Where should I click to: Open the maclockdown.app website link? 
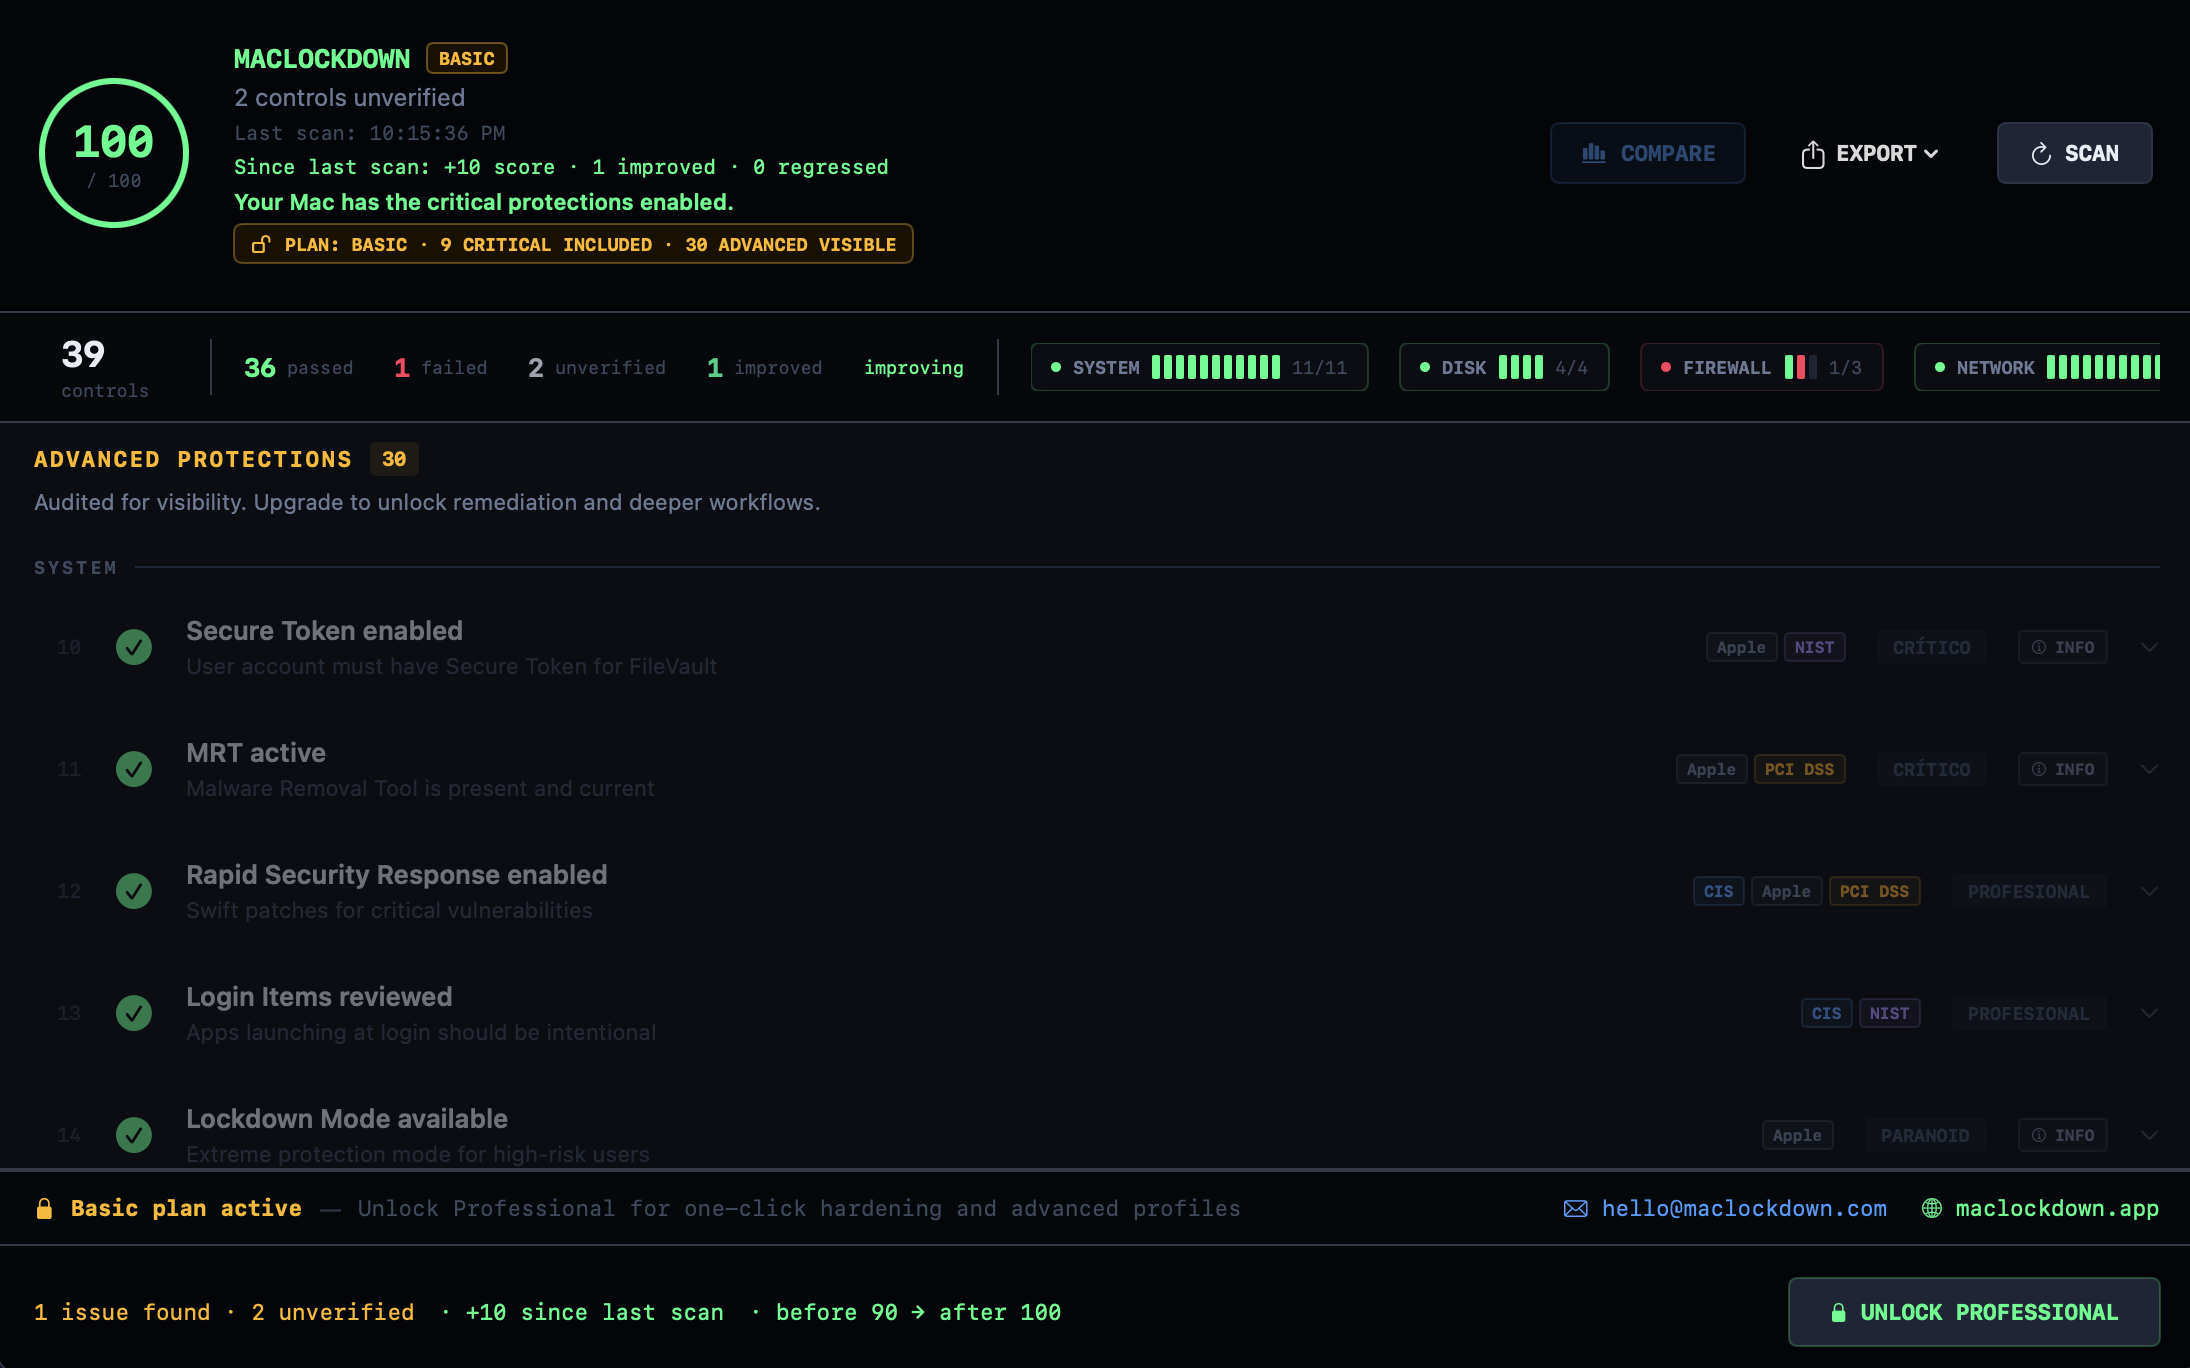tap(2057, 1208)
